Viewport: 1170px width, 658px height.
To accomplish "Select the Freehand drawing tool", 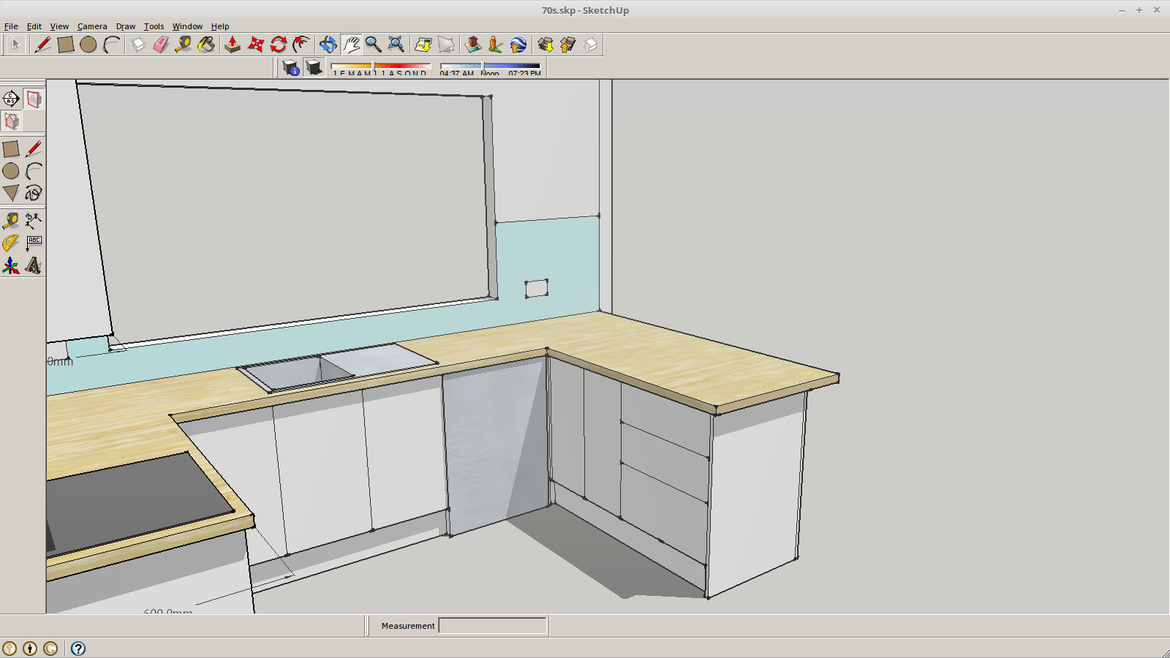I will pos(34,193).
